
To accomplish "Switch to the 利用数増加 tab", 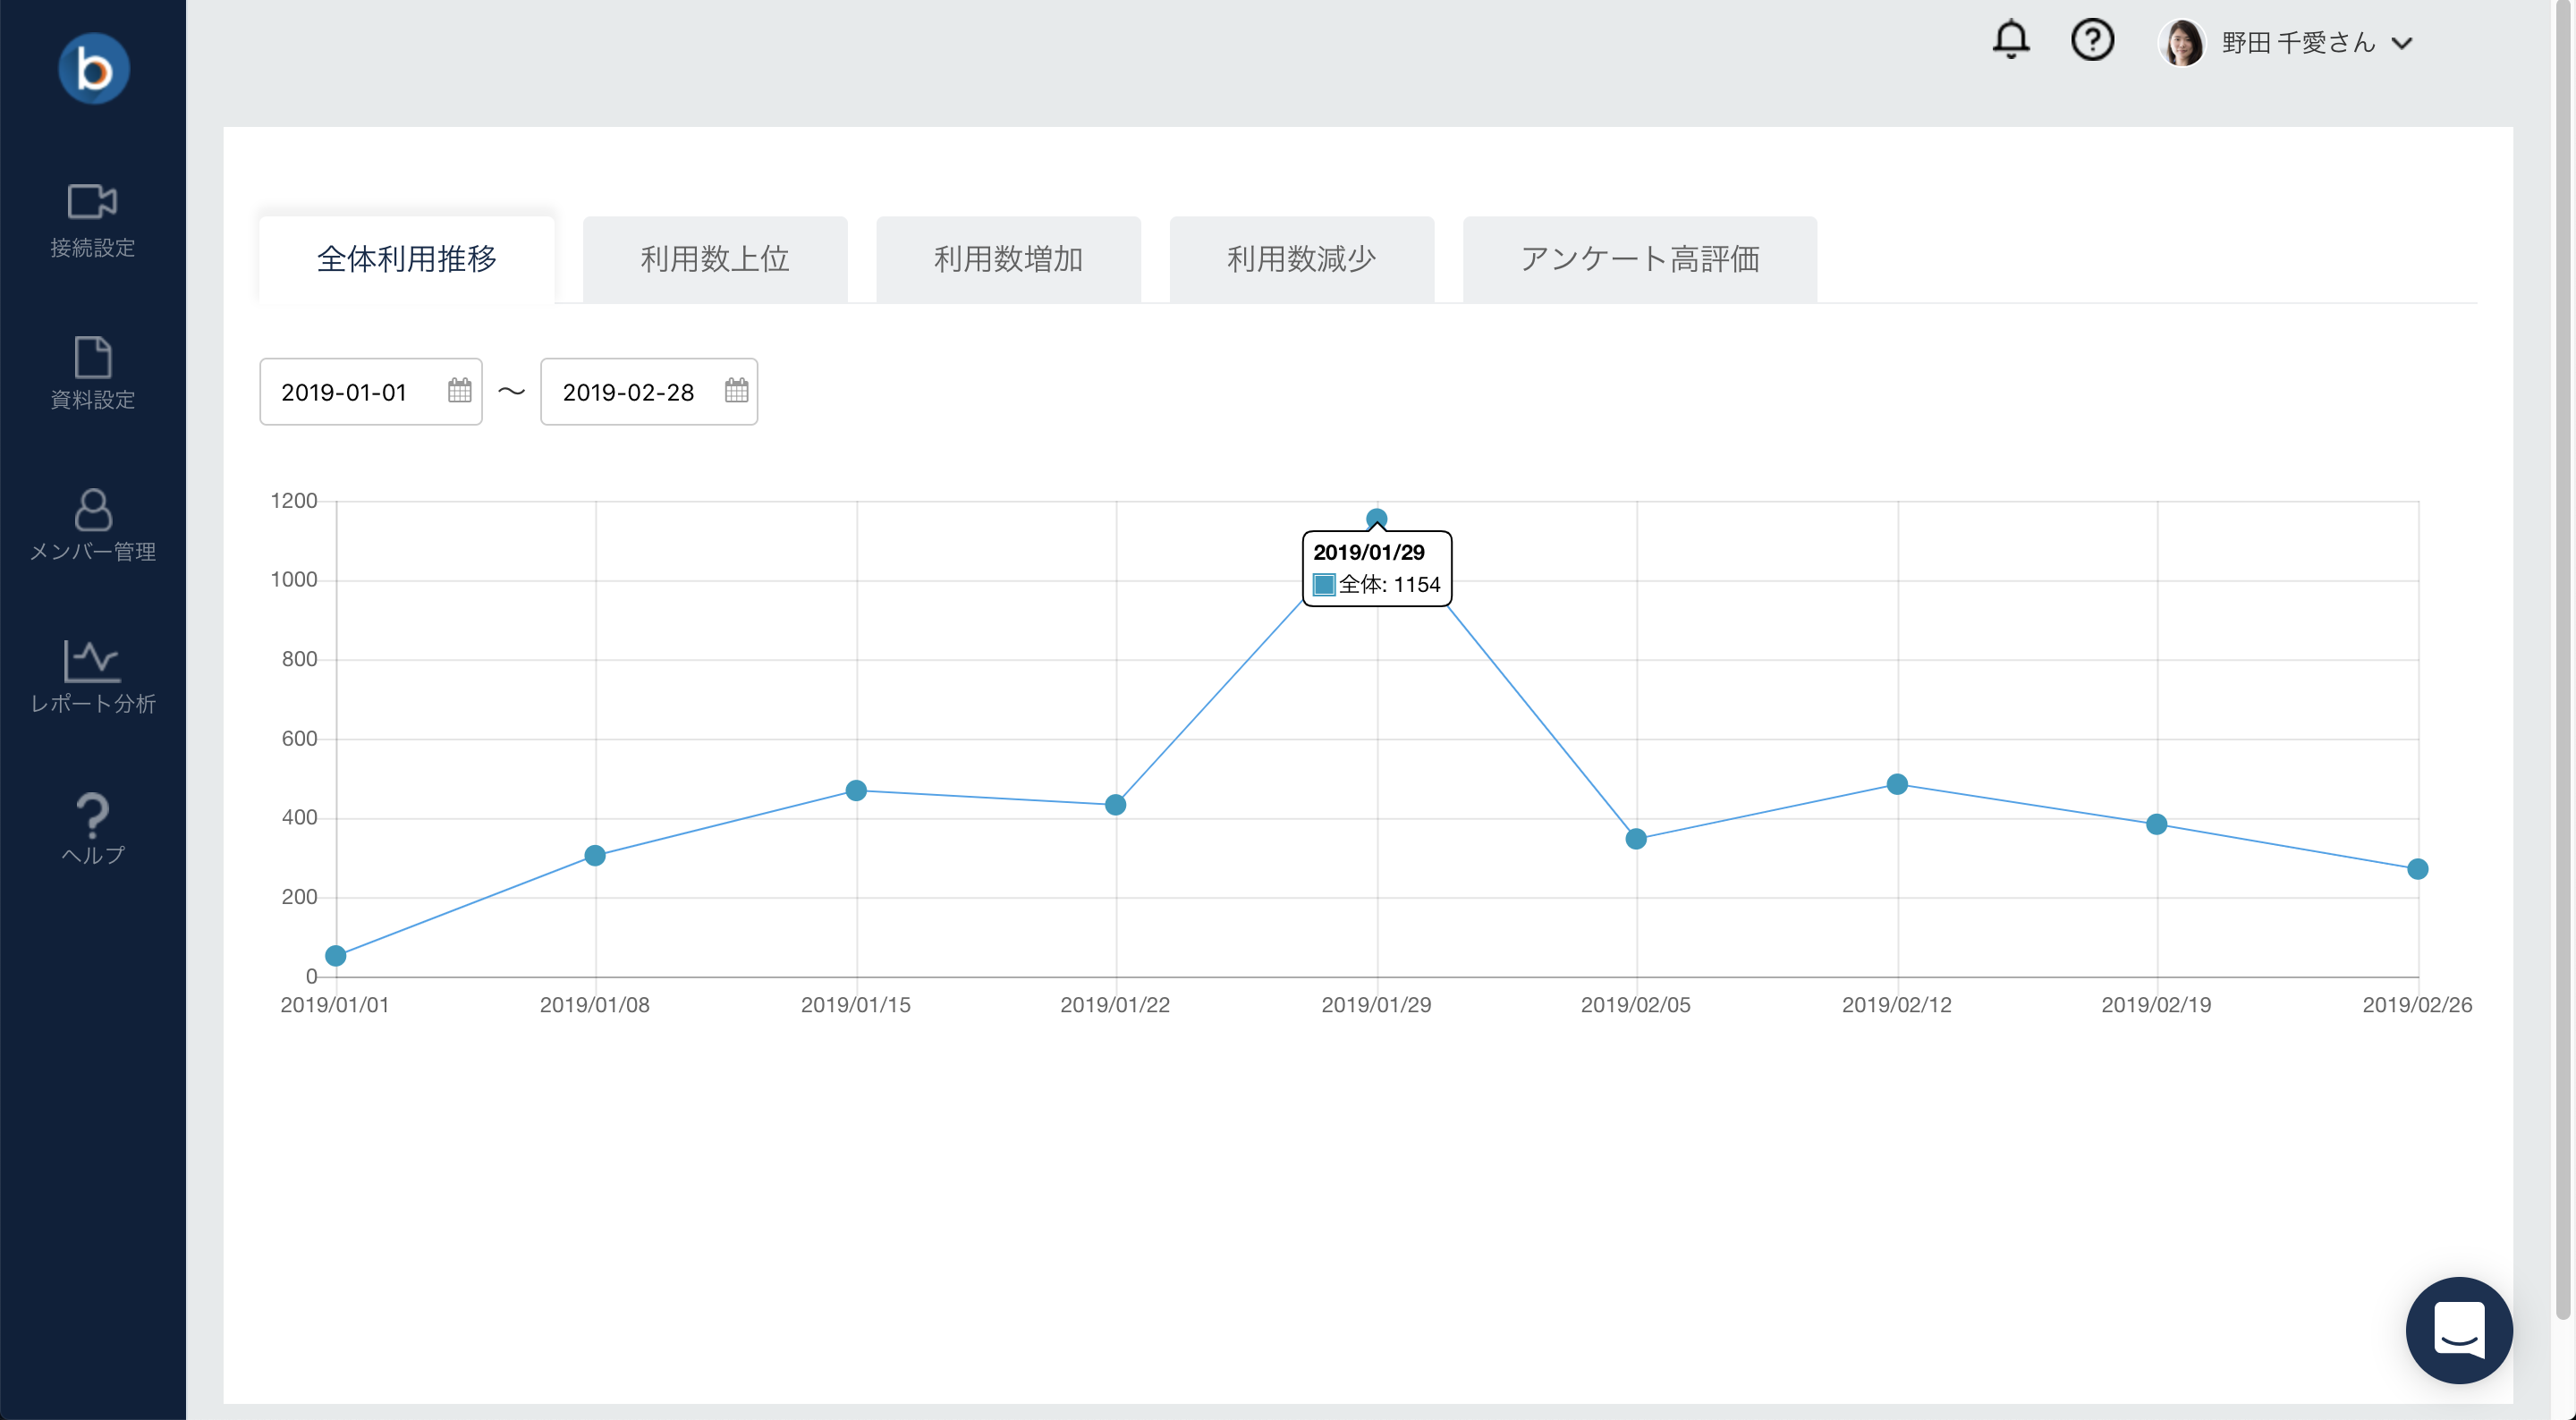I will pos(1007,259).
